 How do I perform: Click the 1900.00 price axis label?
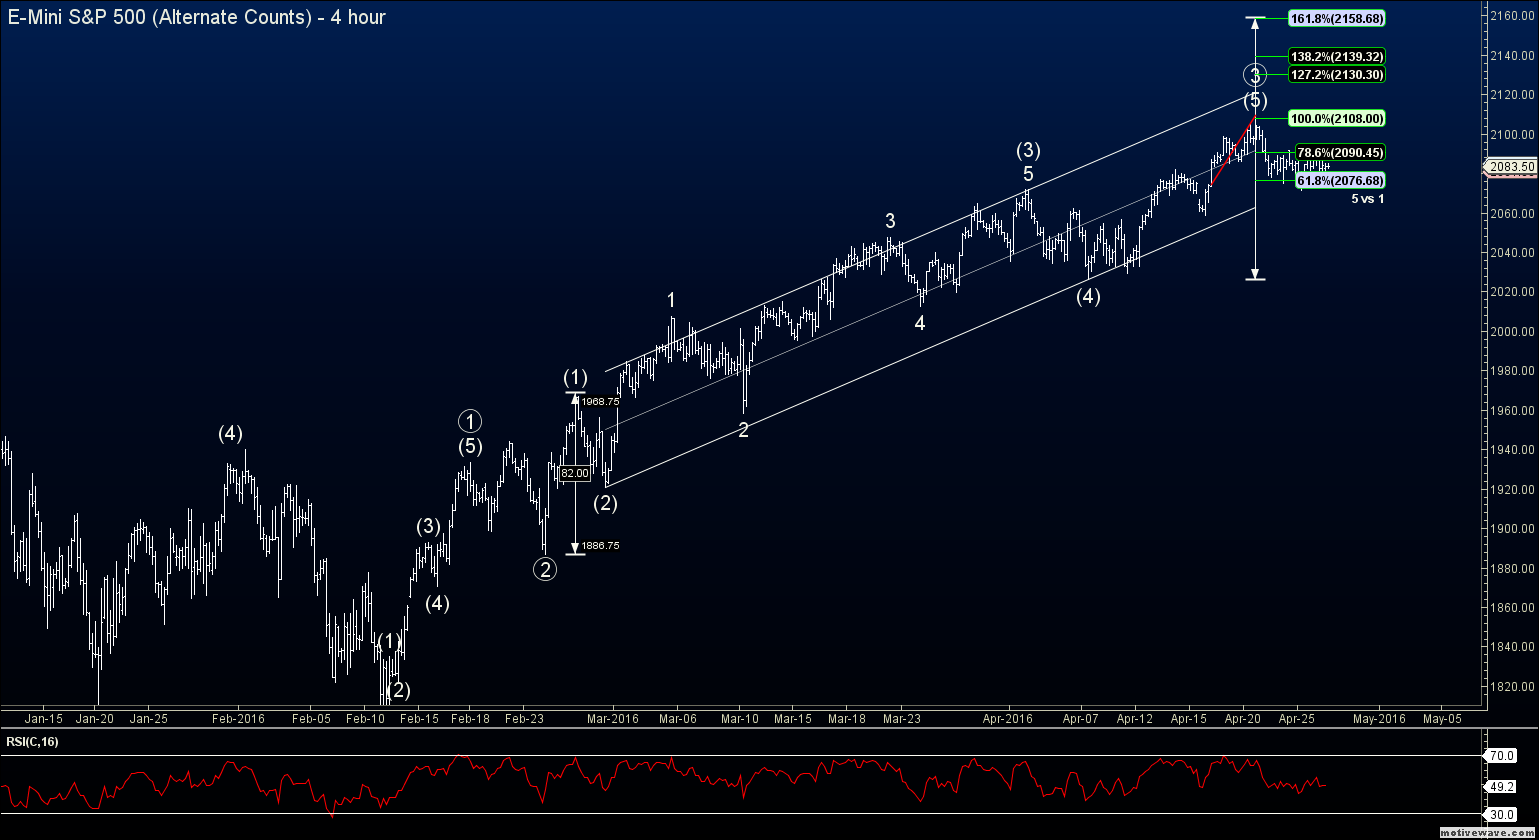[1512, 529]
